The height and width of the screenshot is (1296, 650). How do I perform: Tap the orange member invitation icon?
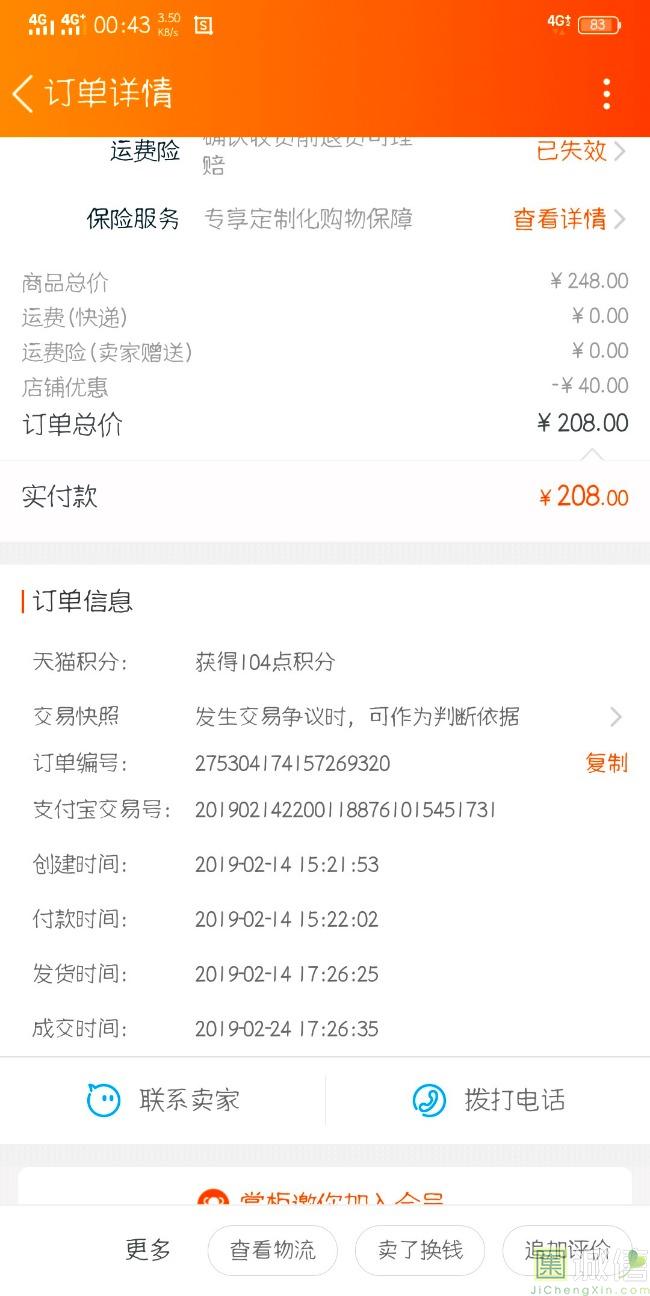pos(212,1198)
